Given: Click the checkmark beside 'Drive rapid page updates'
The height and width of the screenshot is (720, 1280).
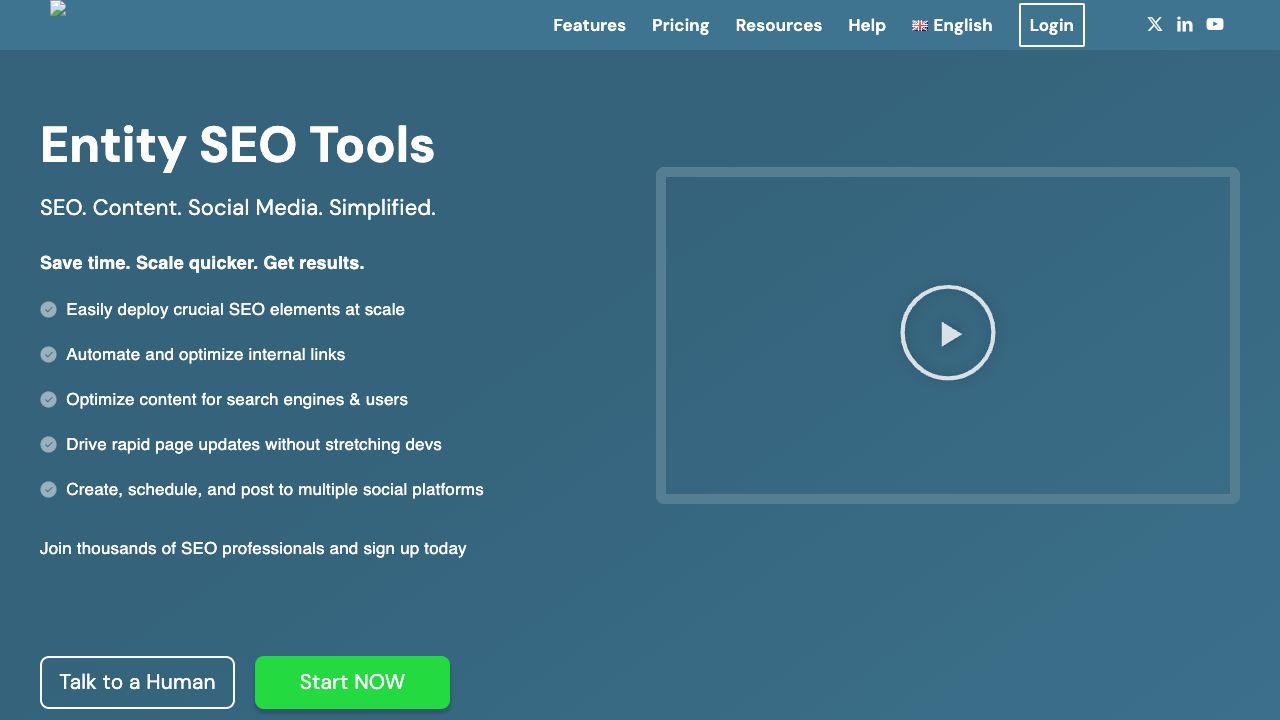Looking at the screenshot, I should click(48, 444).
